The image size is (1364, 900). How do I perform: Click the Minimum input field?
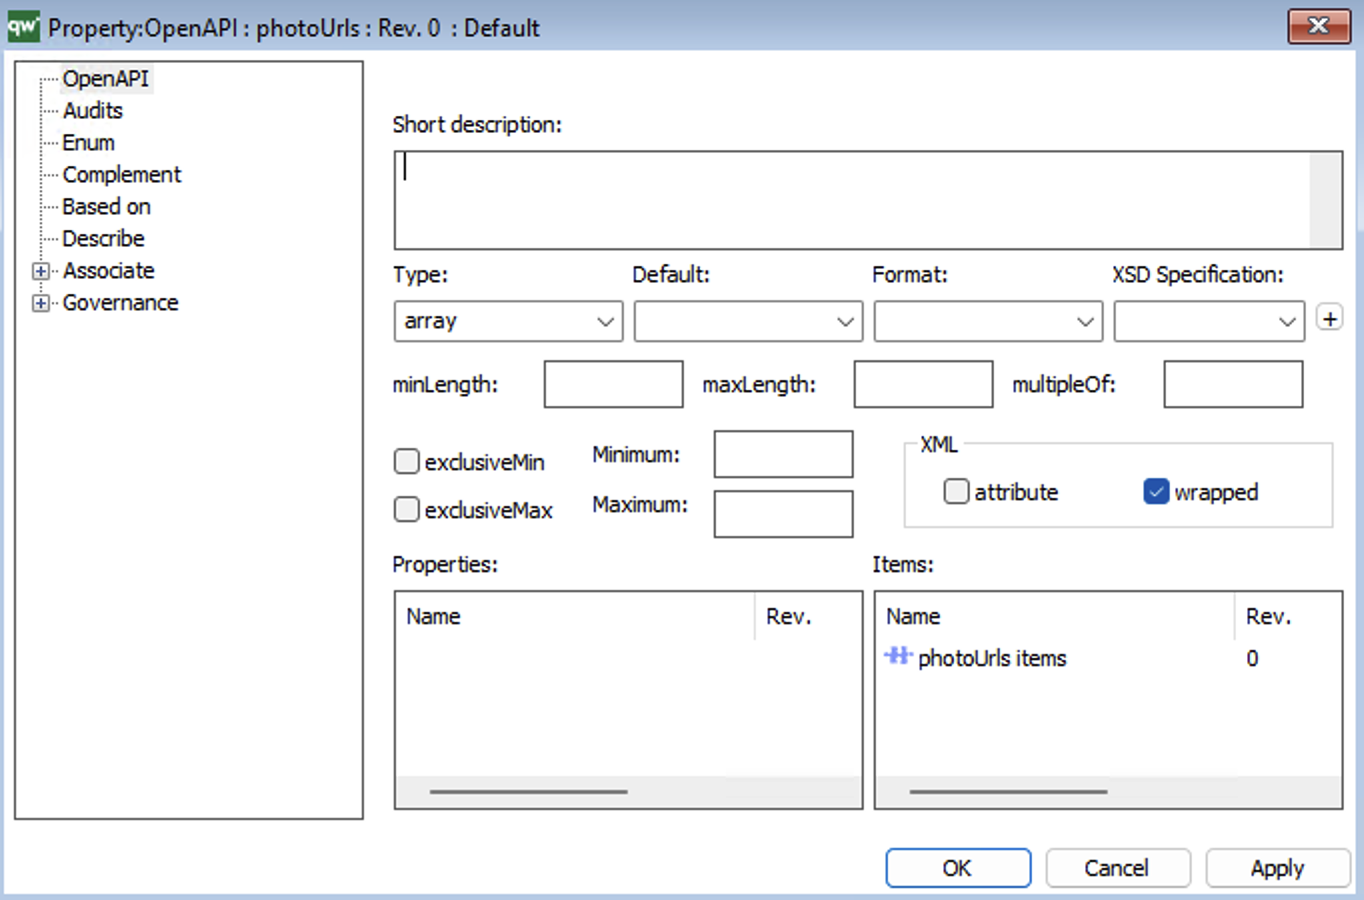[783, 454]
